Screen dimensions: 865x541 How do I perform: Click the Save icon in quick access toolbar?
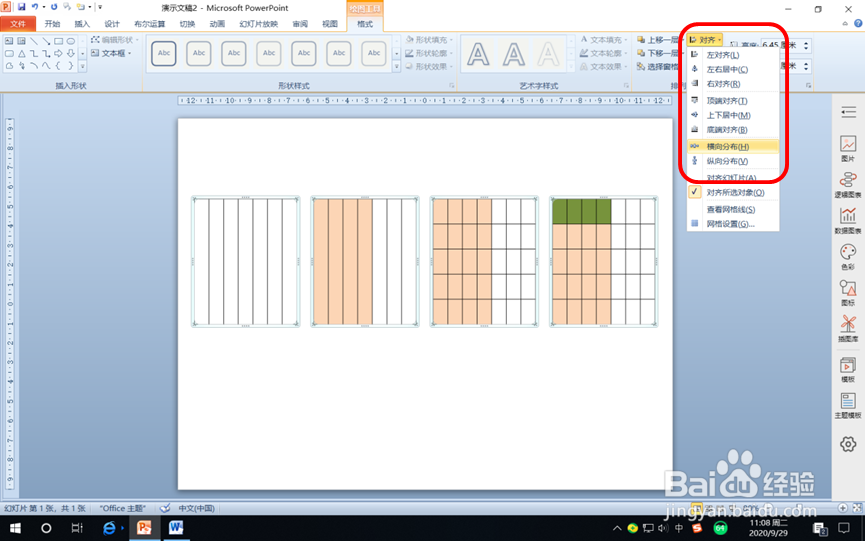click(x=22, y=7)
